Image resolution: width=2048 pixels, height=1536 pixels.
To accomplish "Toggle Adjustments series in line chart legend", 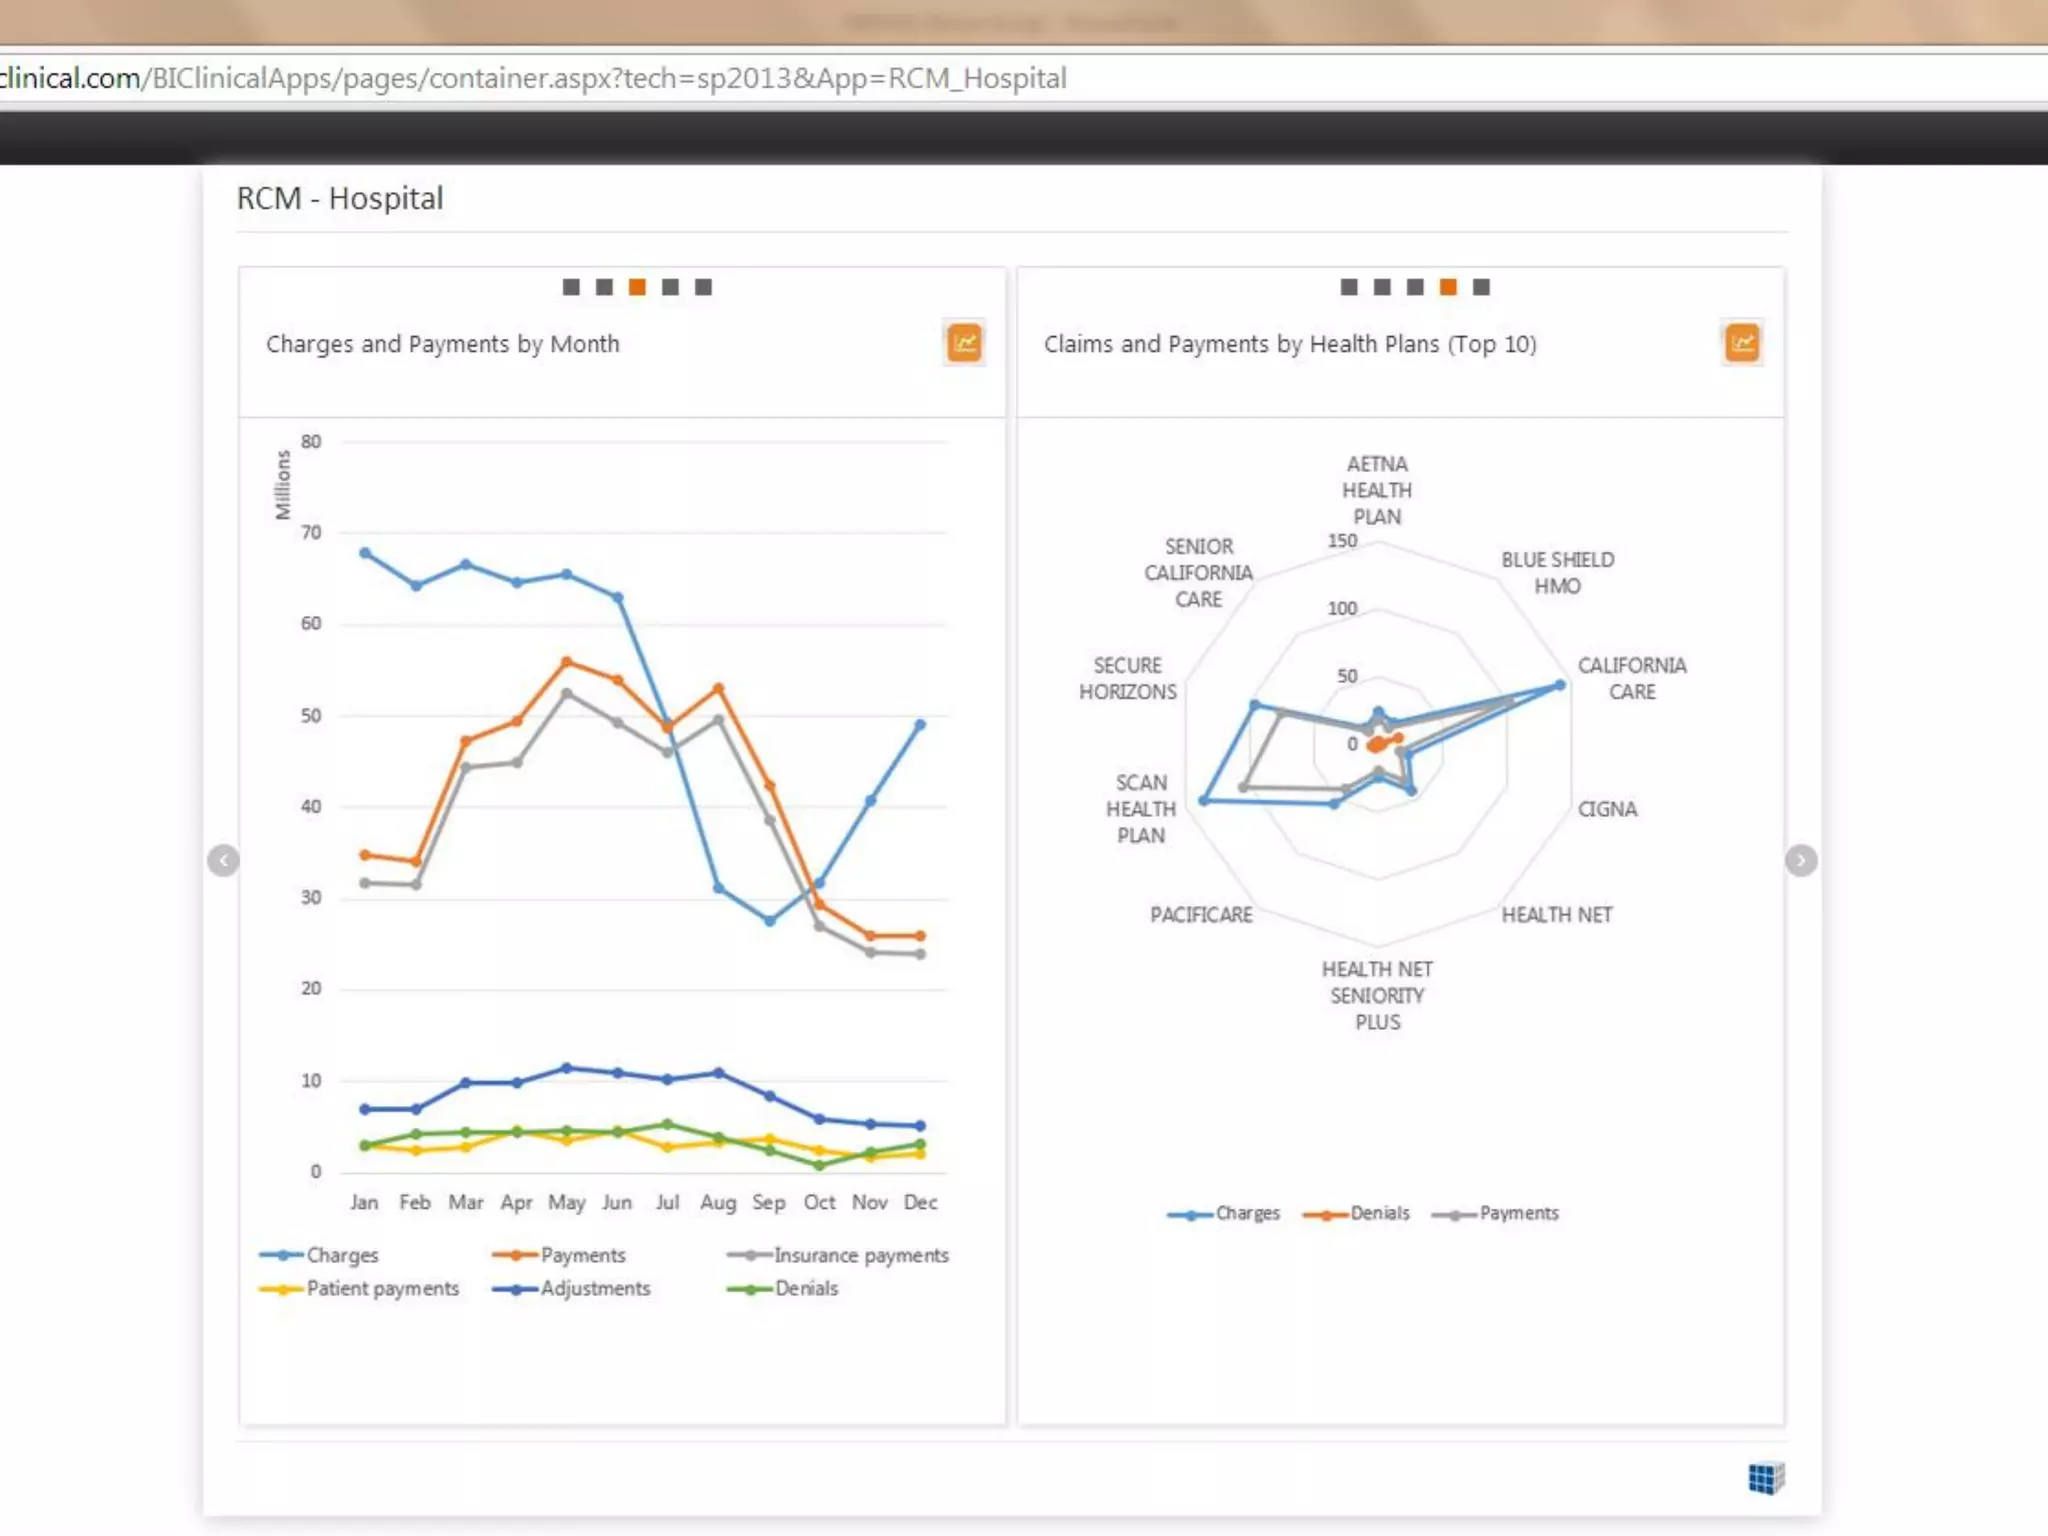I will point(594,1288).
